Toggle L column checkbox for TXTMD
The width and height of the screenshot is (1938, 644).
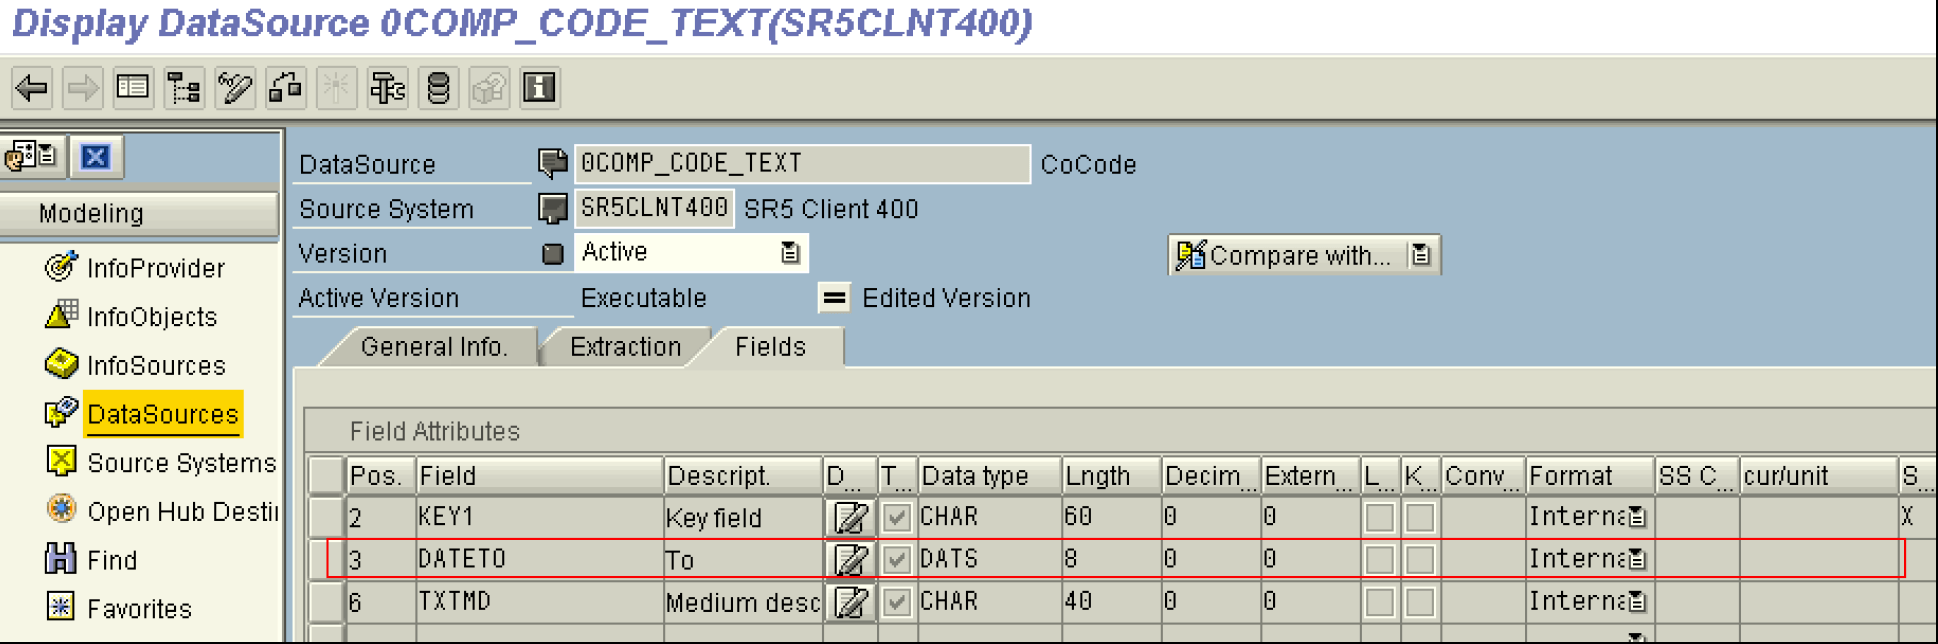1380,601
